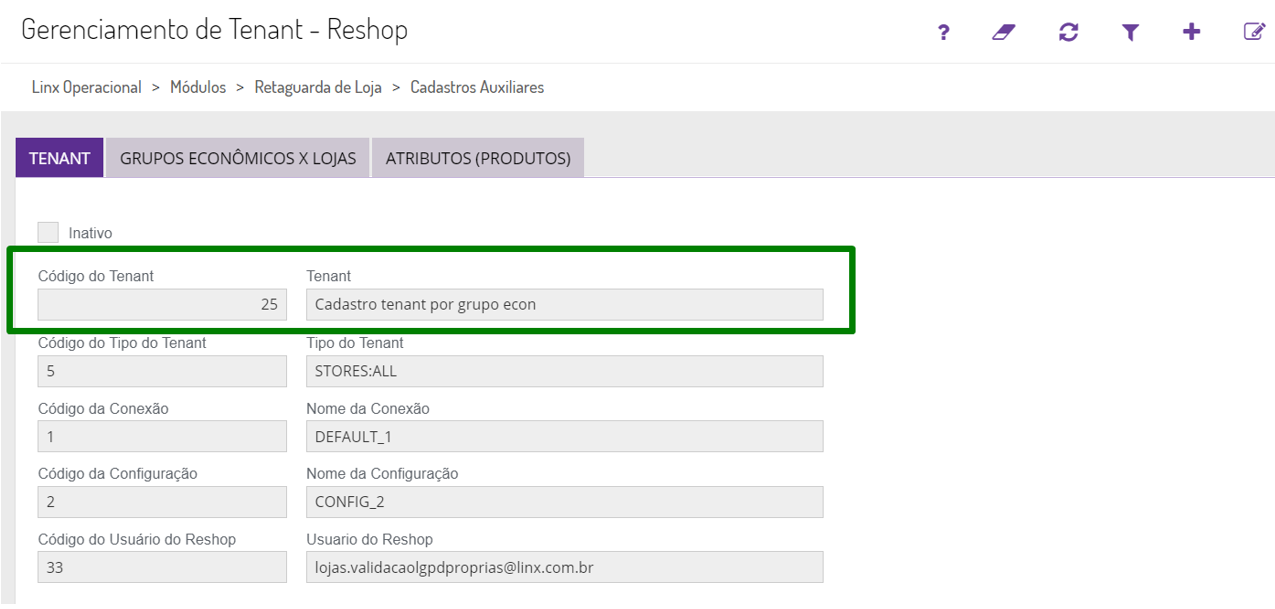
Task: Add a new tenant with plus icon
Action: click(x=1191, y=32)
